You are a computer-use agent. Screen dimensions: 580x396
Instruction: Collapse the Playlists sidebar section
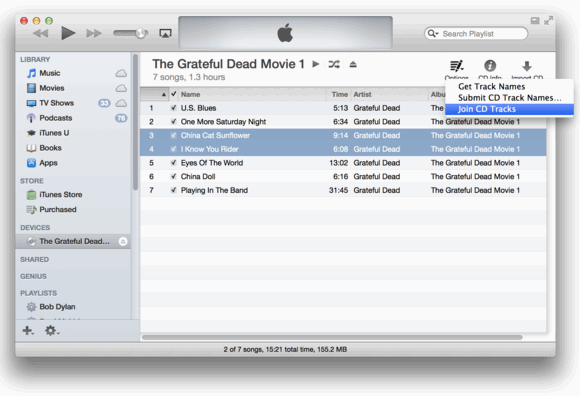[38, 293]
